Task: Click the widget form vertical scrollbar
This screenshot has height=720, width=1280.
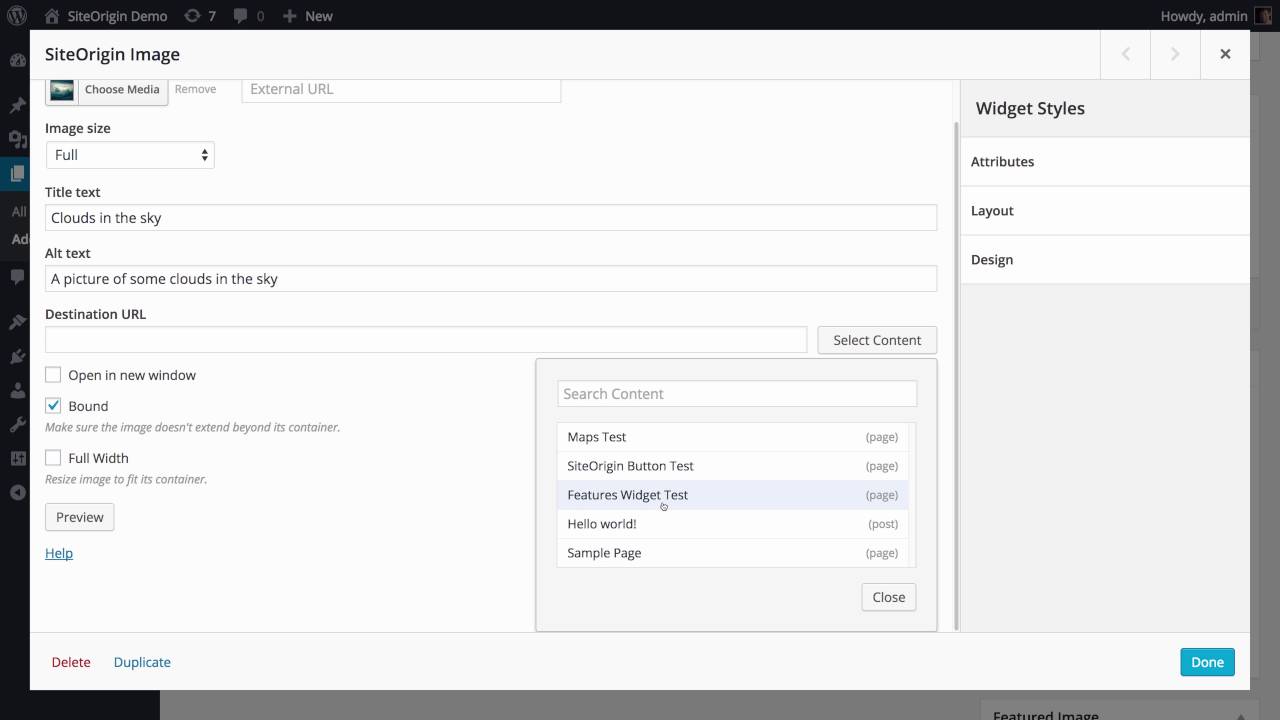Action: [956, 375]
